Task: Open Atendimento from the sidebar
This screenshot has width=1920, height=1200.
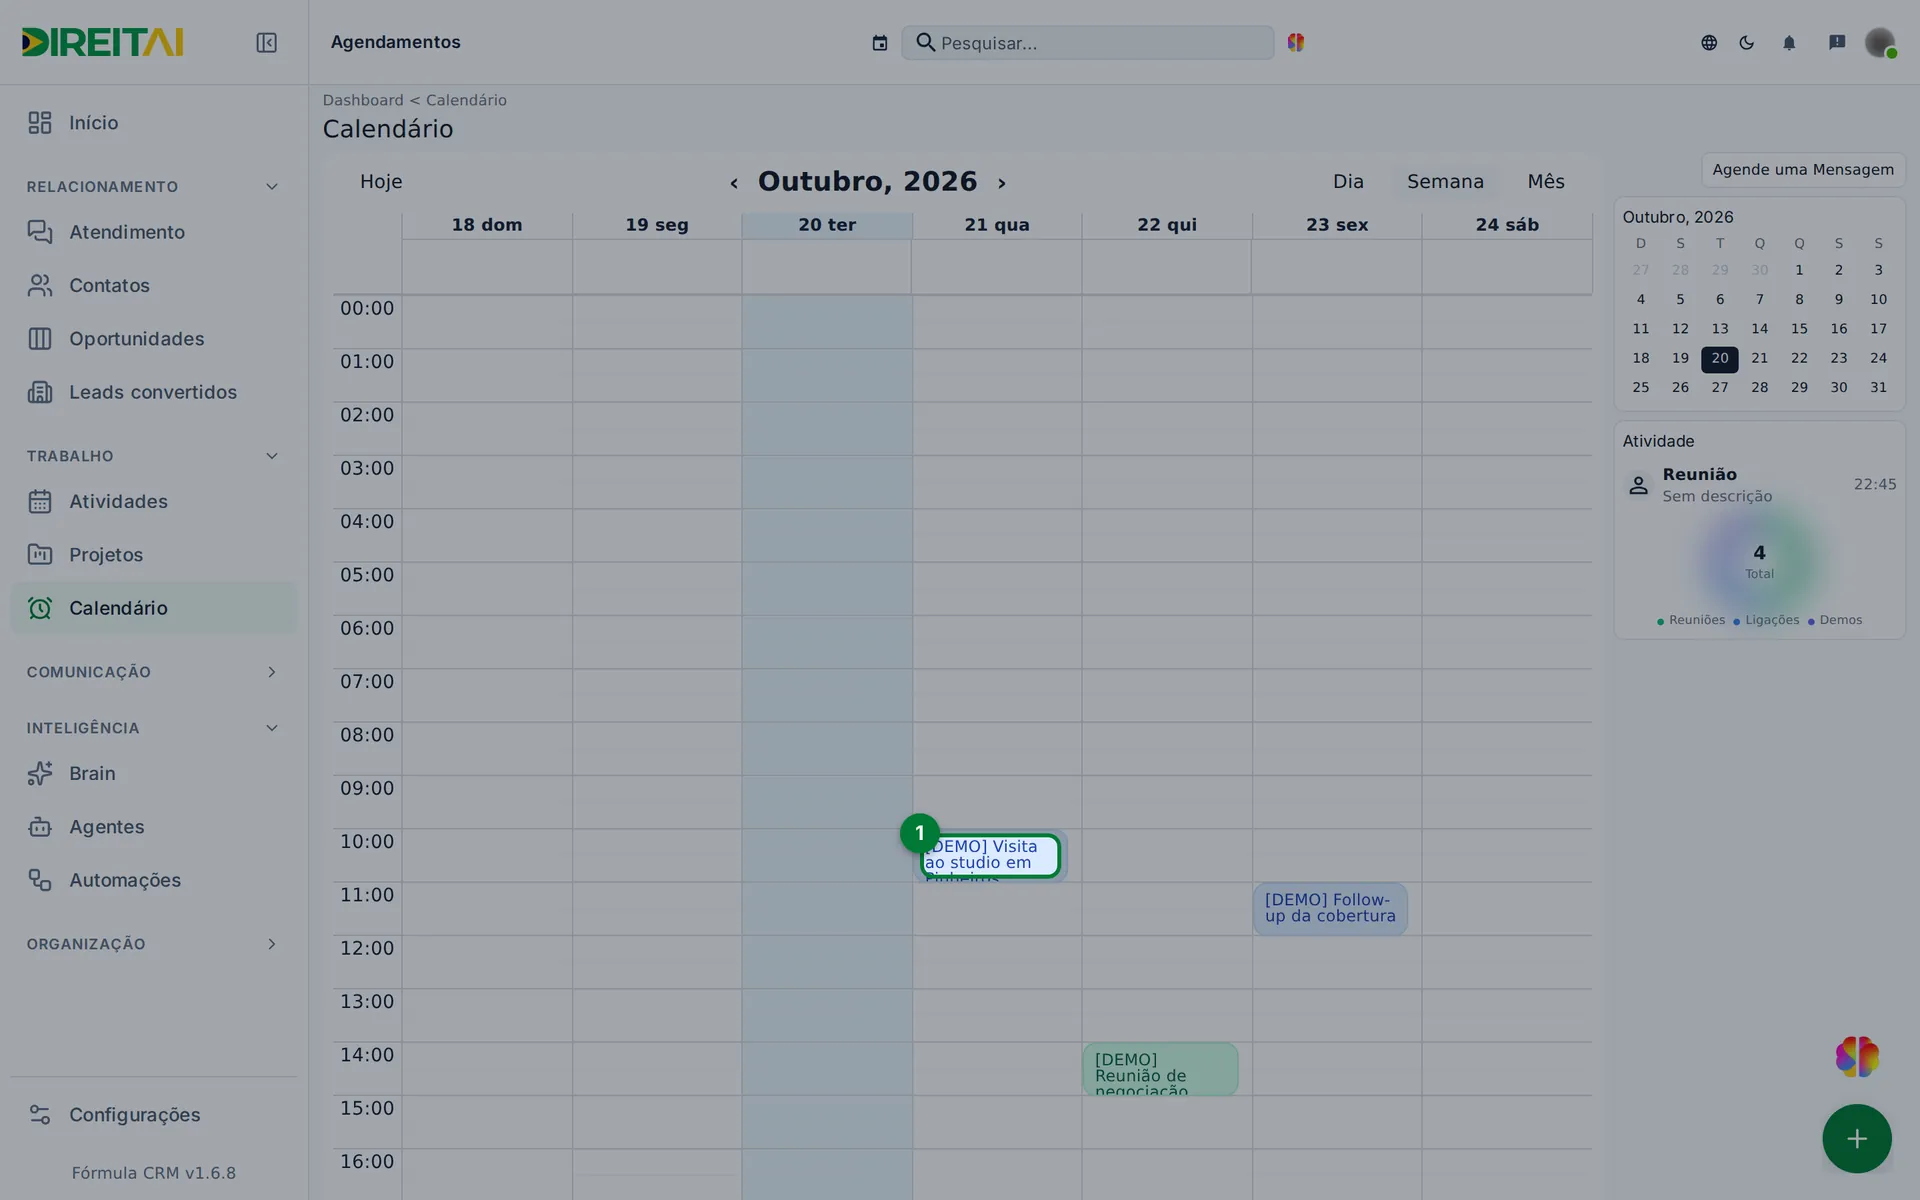Action: 154,232
